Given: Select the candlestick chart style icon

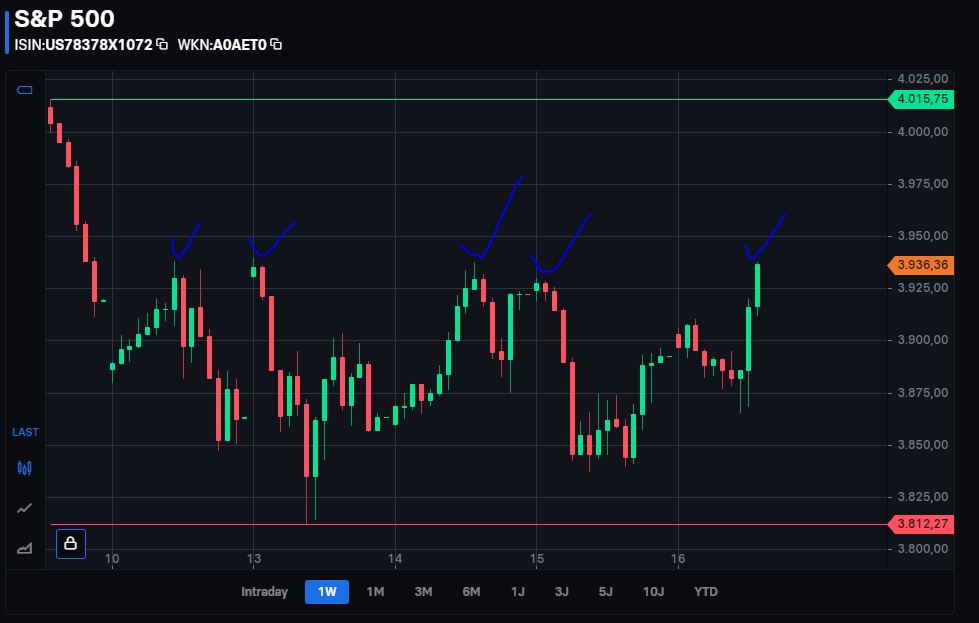Looking at the screenshot, I should tap(23, 468).
